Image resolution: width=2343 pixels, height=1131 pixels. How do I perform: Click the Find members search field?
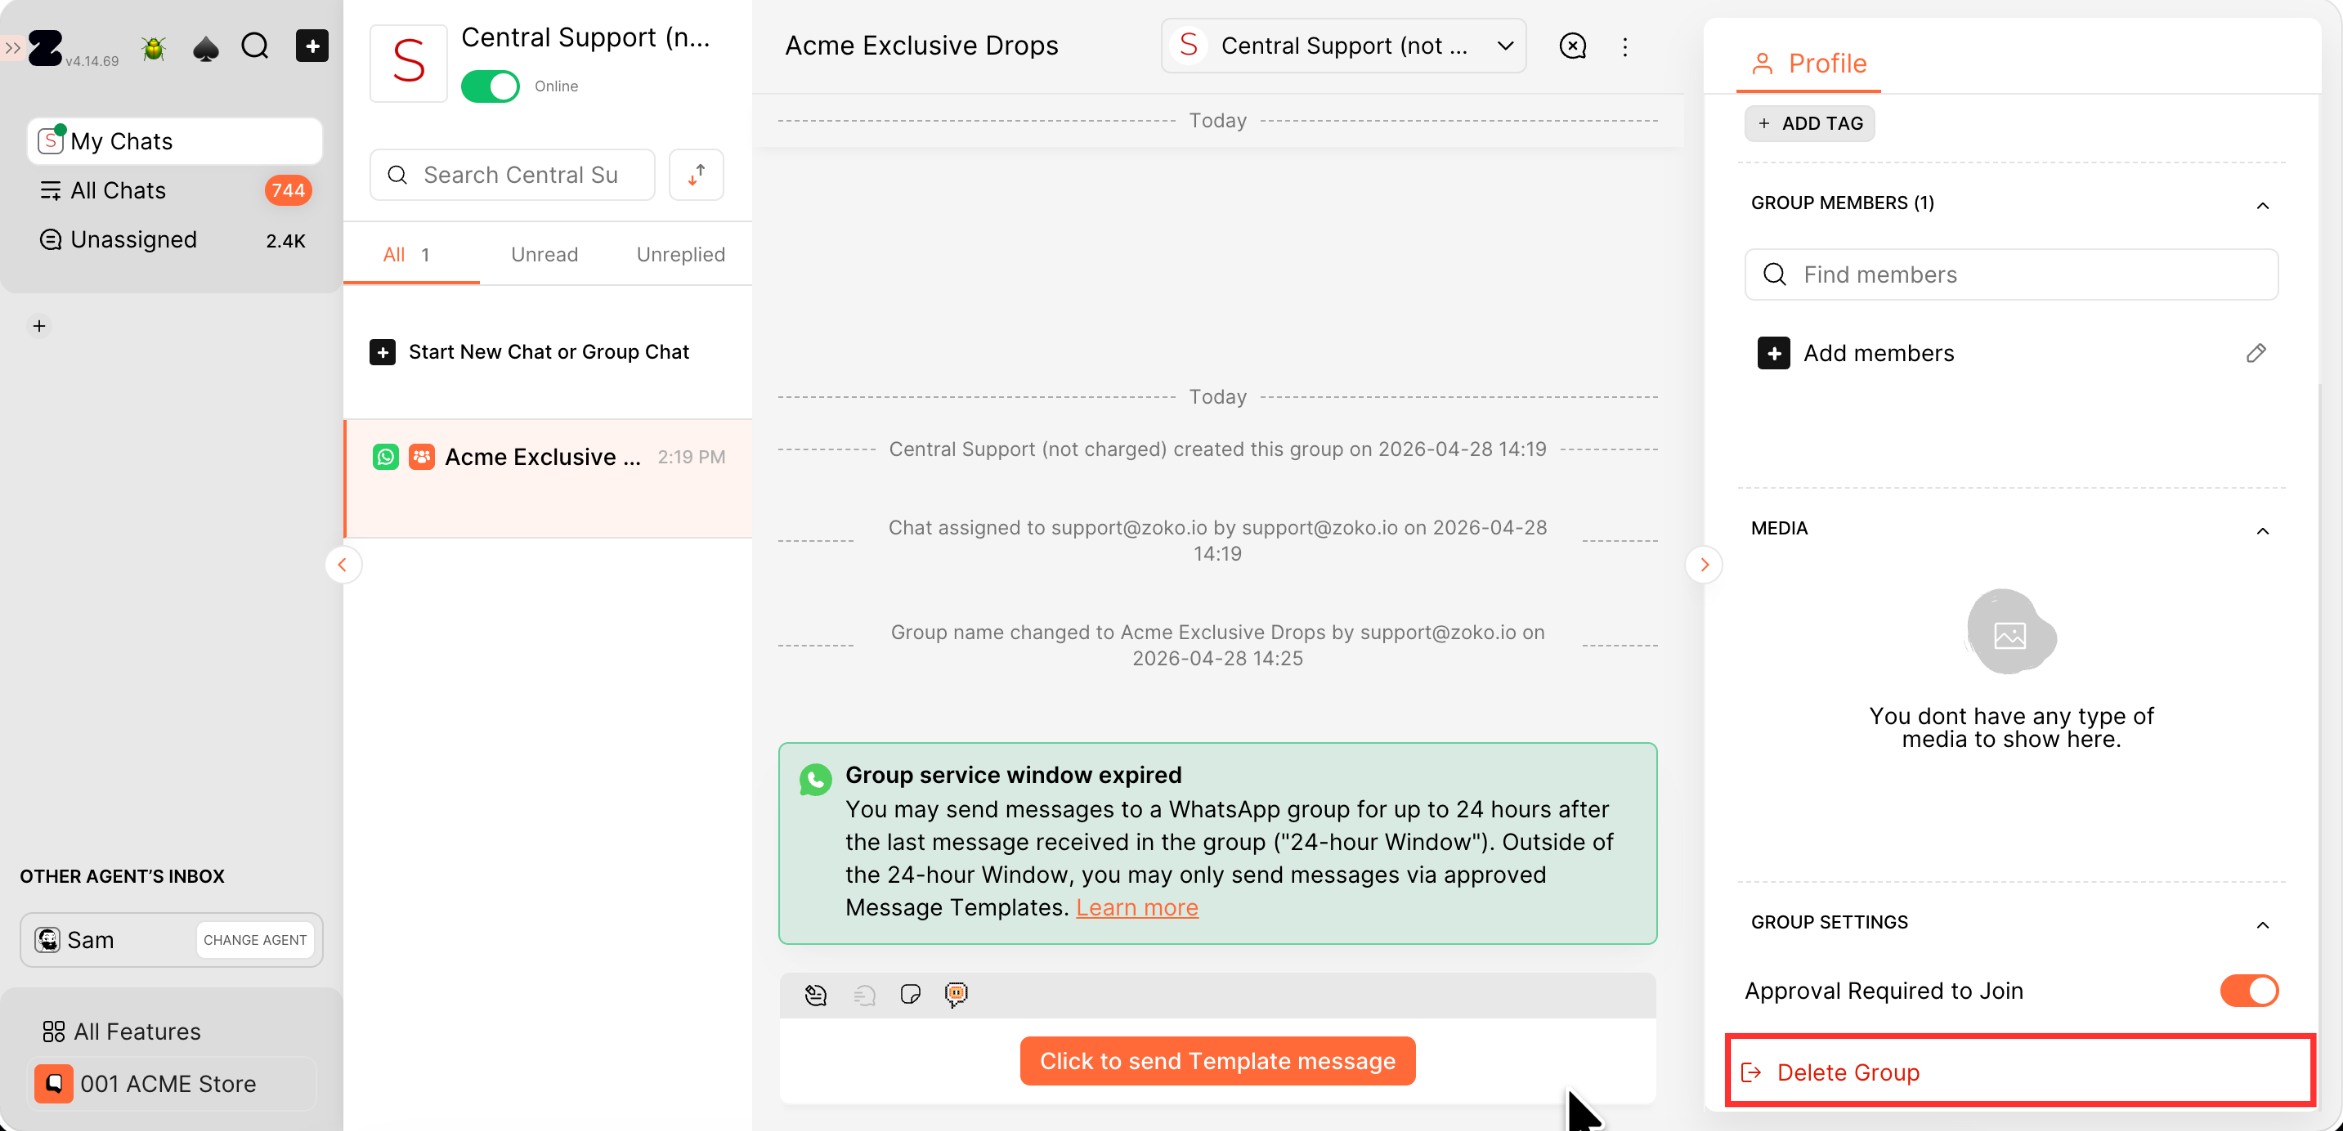pos(2011,274)
